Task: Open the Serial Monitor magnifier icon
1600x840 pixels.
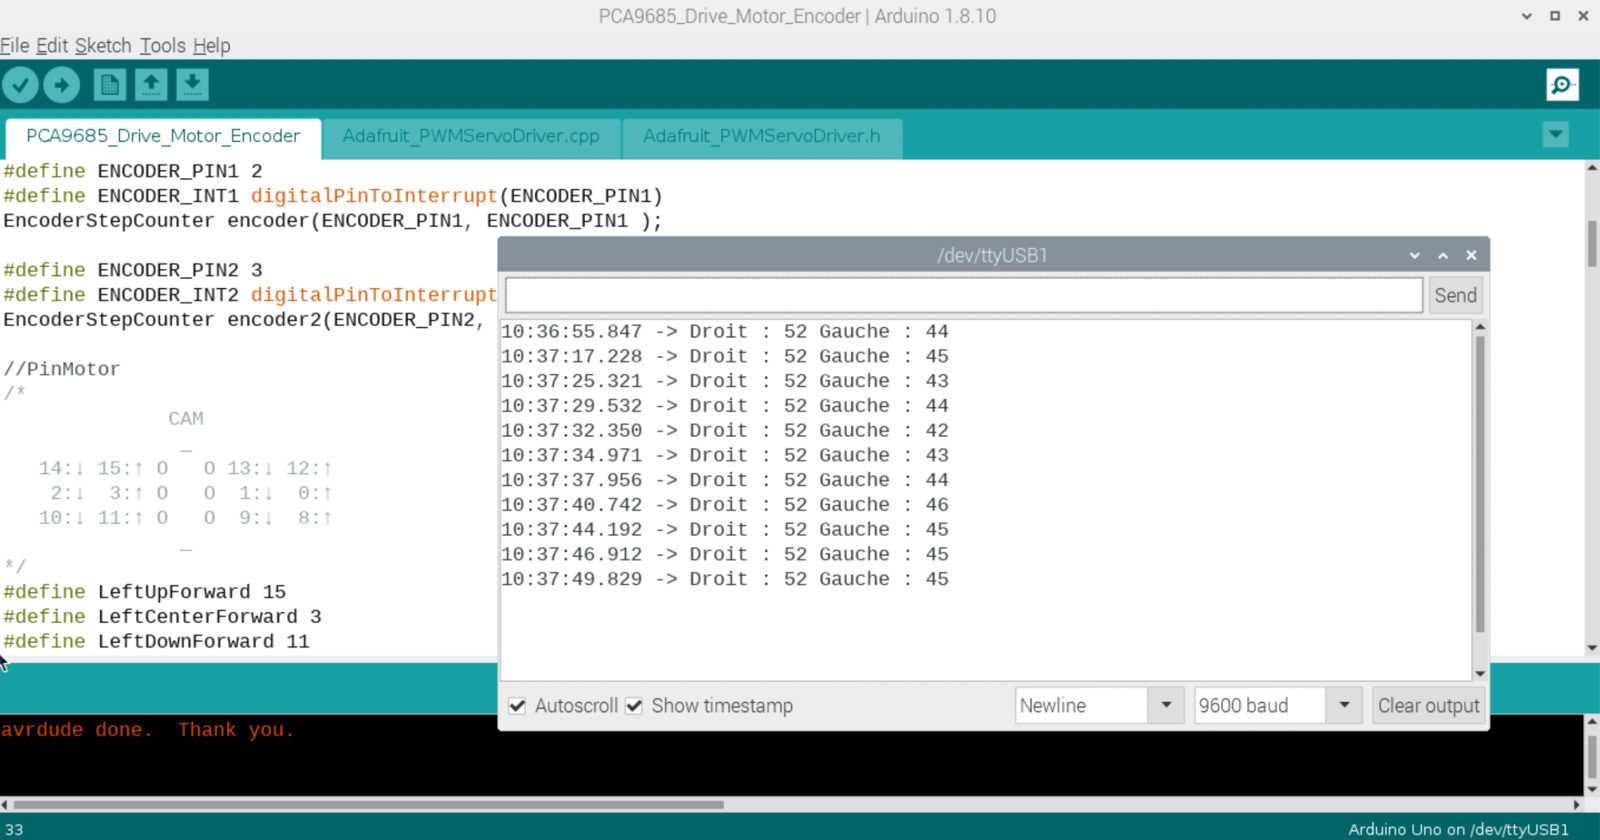Action: [1561, 85]
